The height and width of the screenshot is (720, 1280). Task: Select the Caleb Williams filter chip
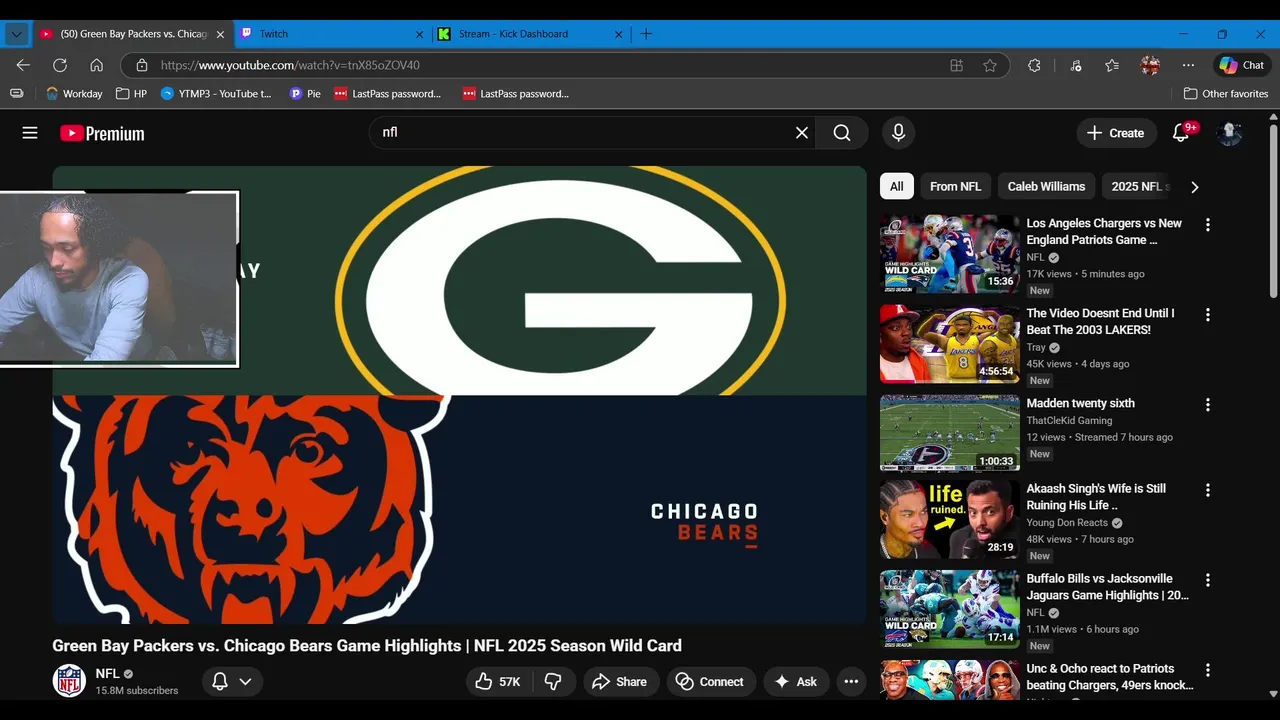coord(1046,187)
